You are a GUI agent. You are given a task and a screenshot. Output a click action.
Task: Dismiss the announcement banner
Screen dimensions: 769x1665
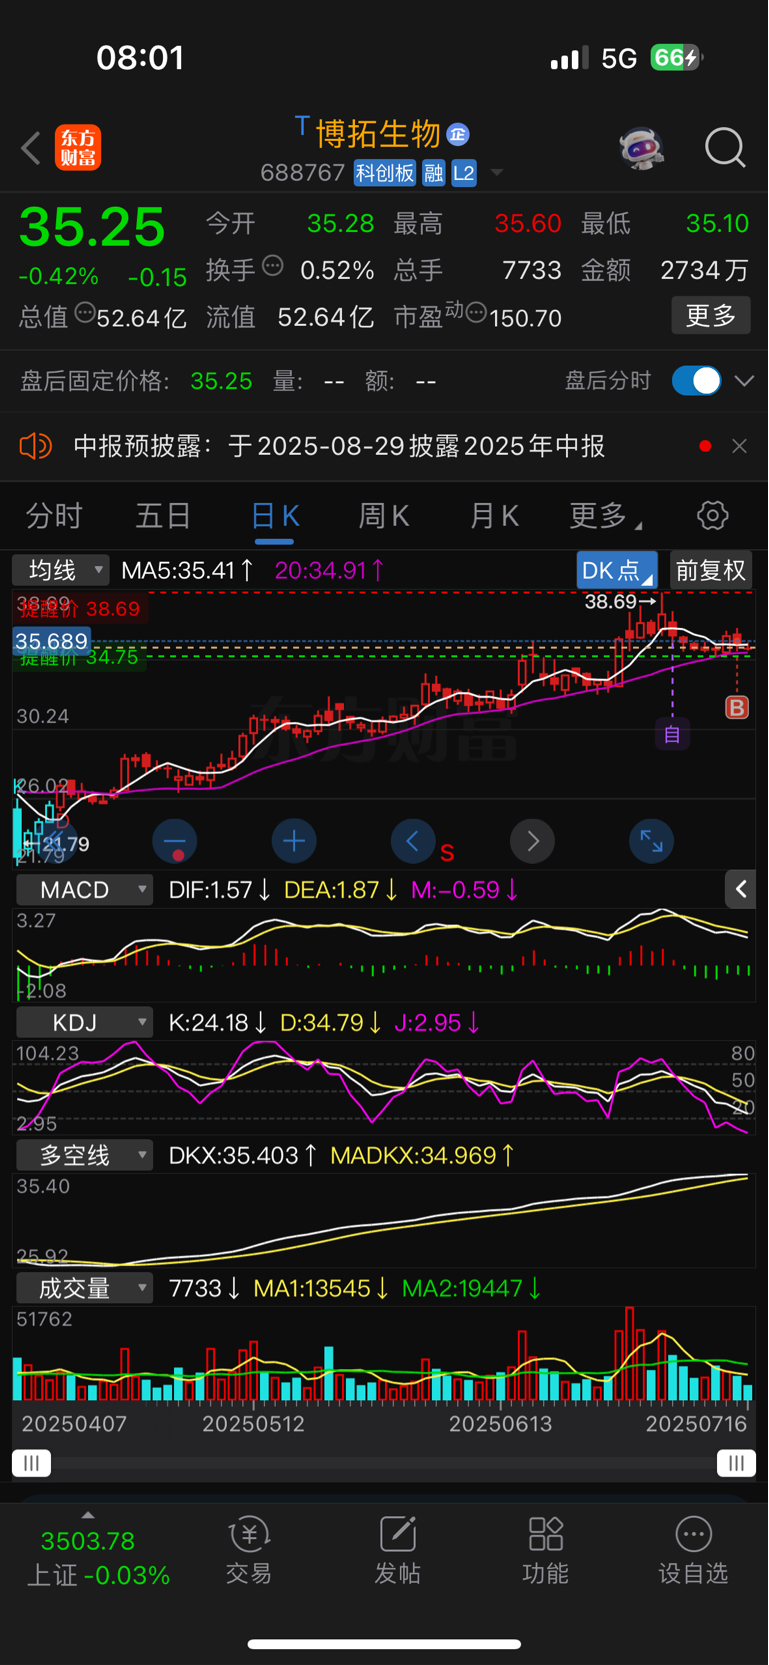pos(740,446)
